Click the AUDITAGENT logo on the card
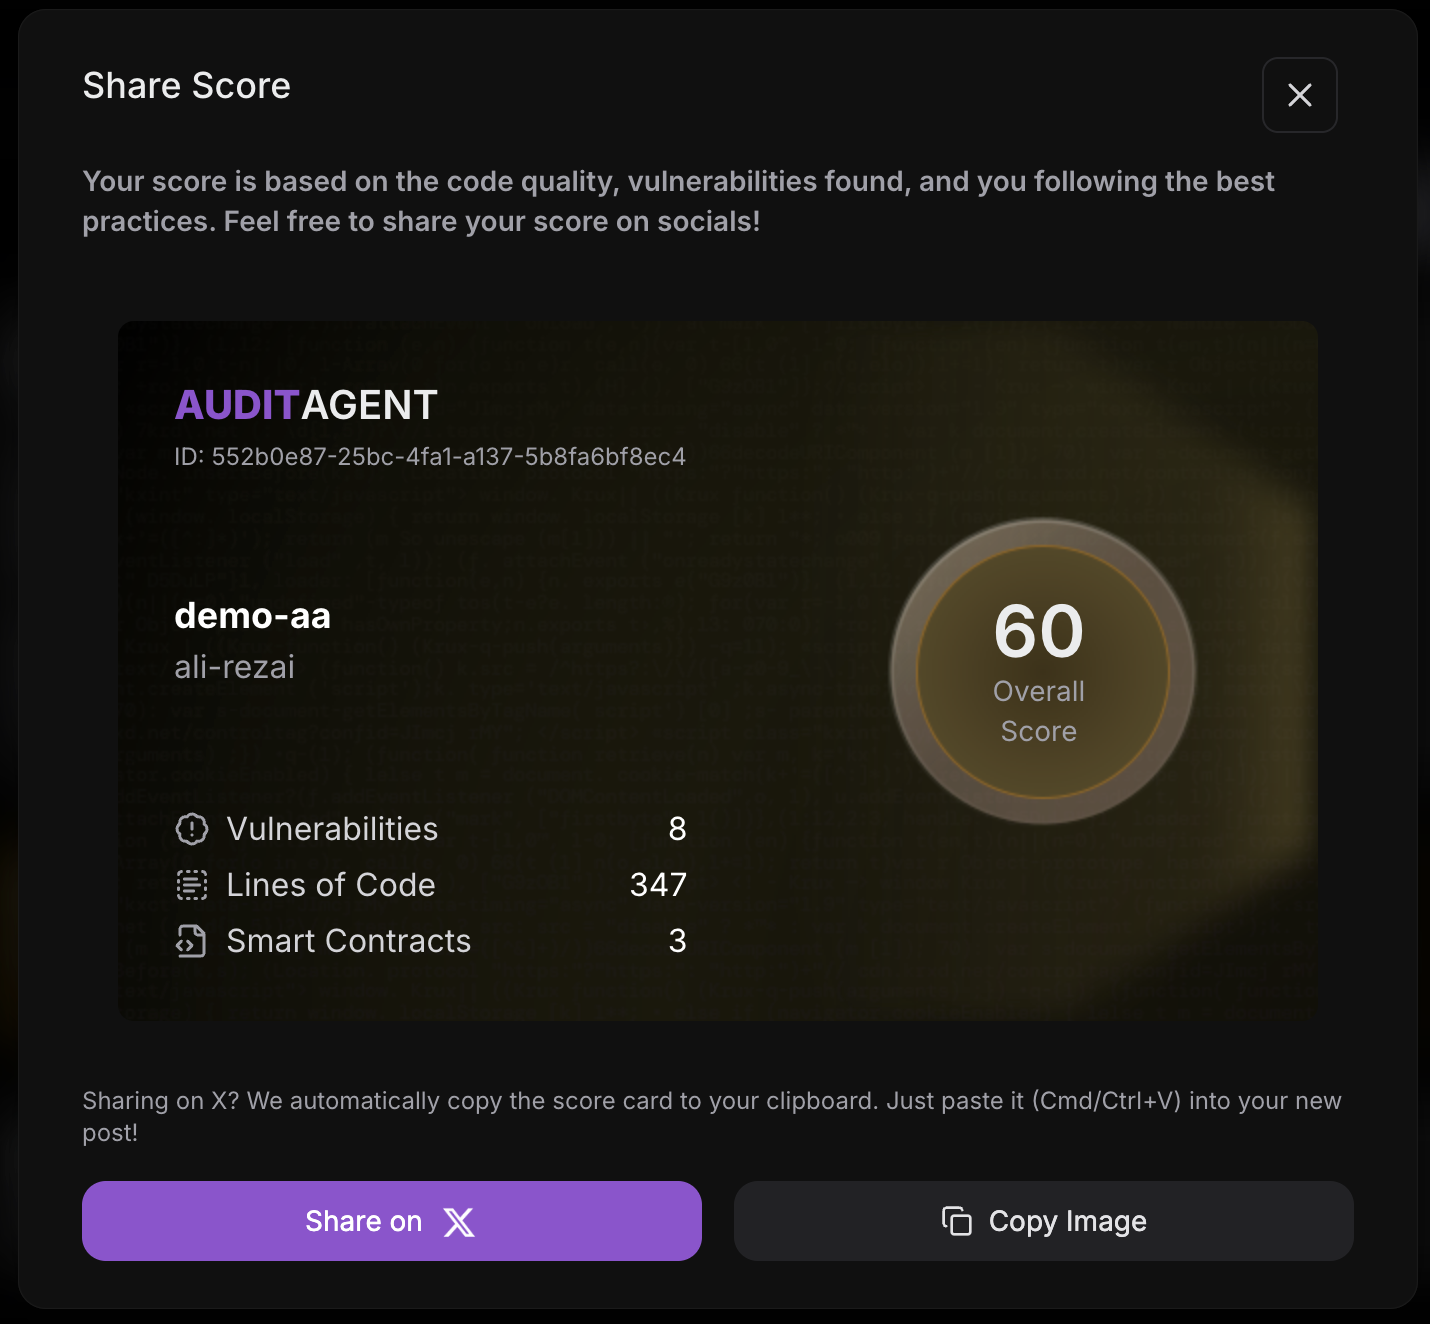 click(306, 405)
